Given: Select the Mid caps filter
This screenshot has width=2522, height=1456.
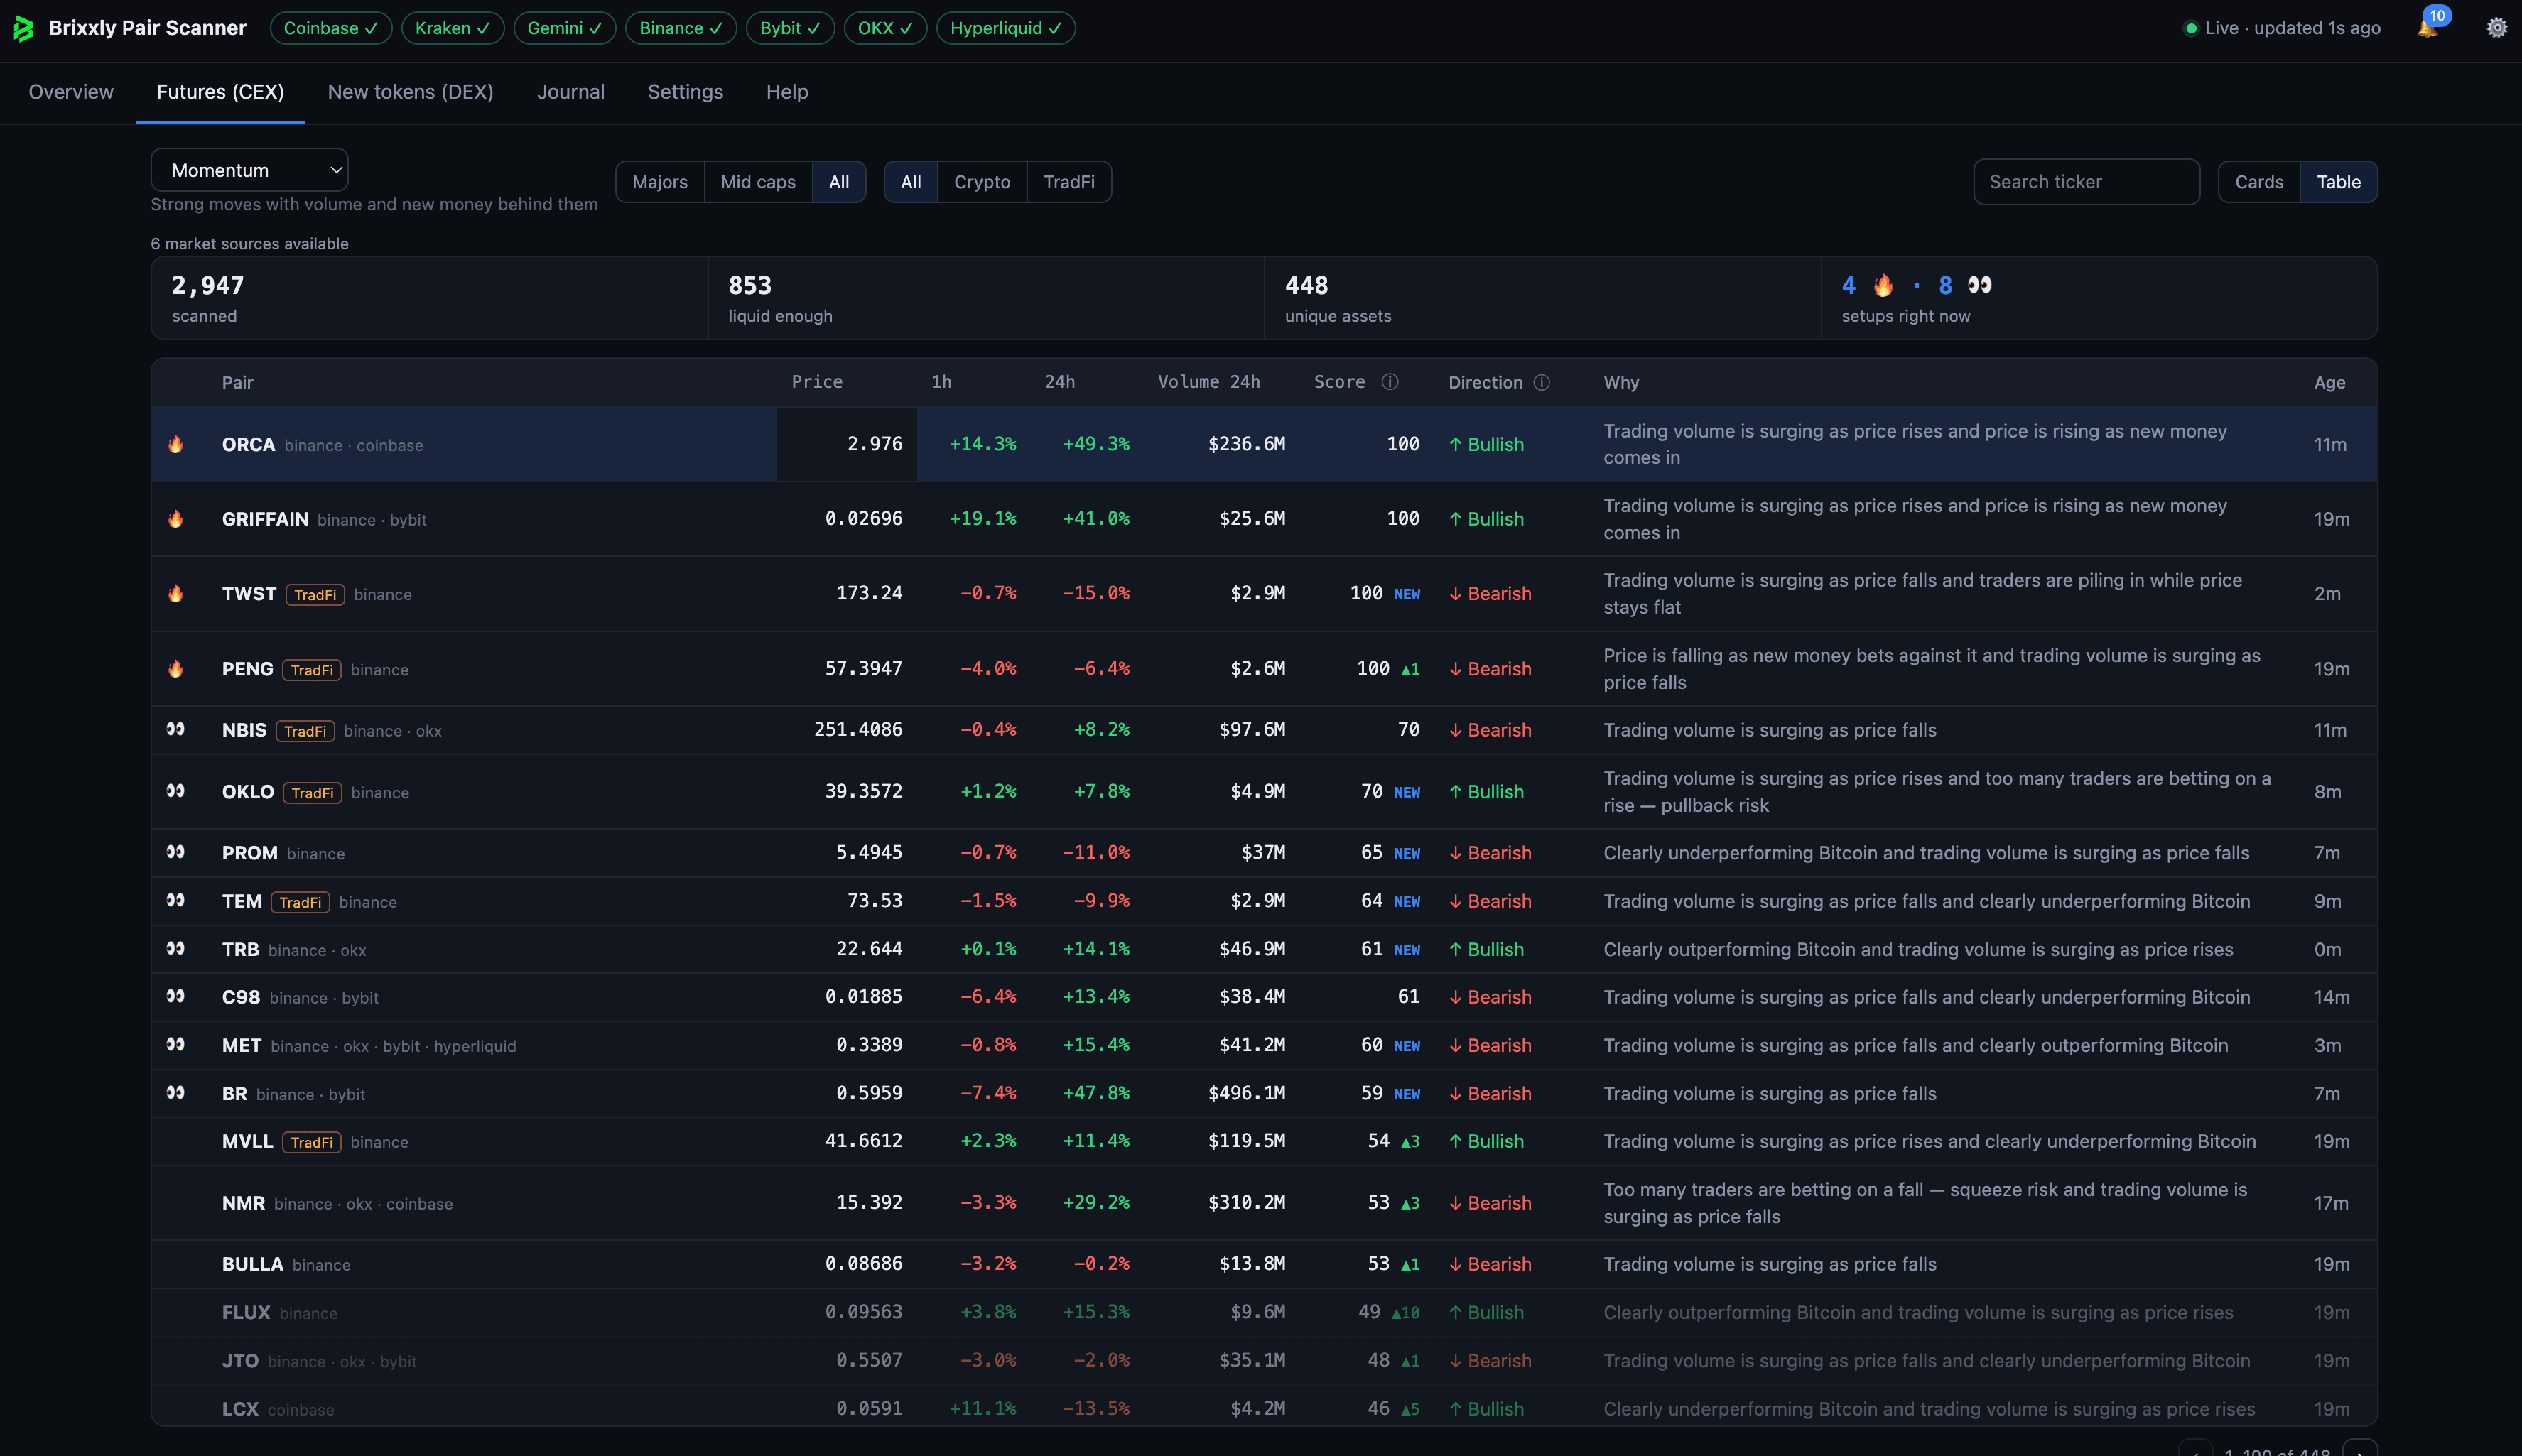Looking at the screenshot, I should pyautogui.click(x=758, y=182).
